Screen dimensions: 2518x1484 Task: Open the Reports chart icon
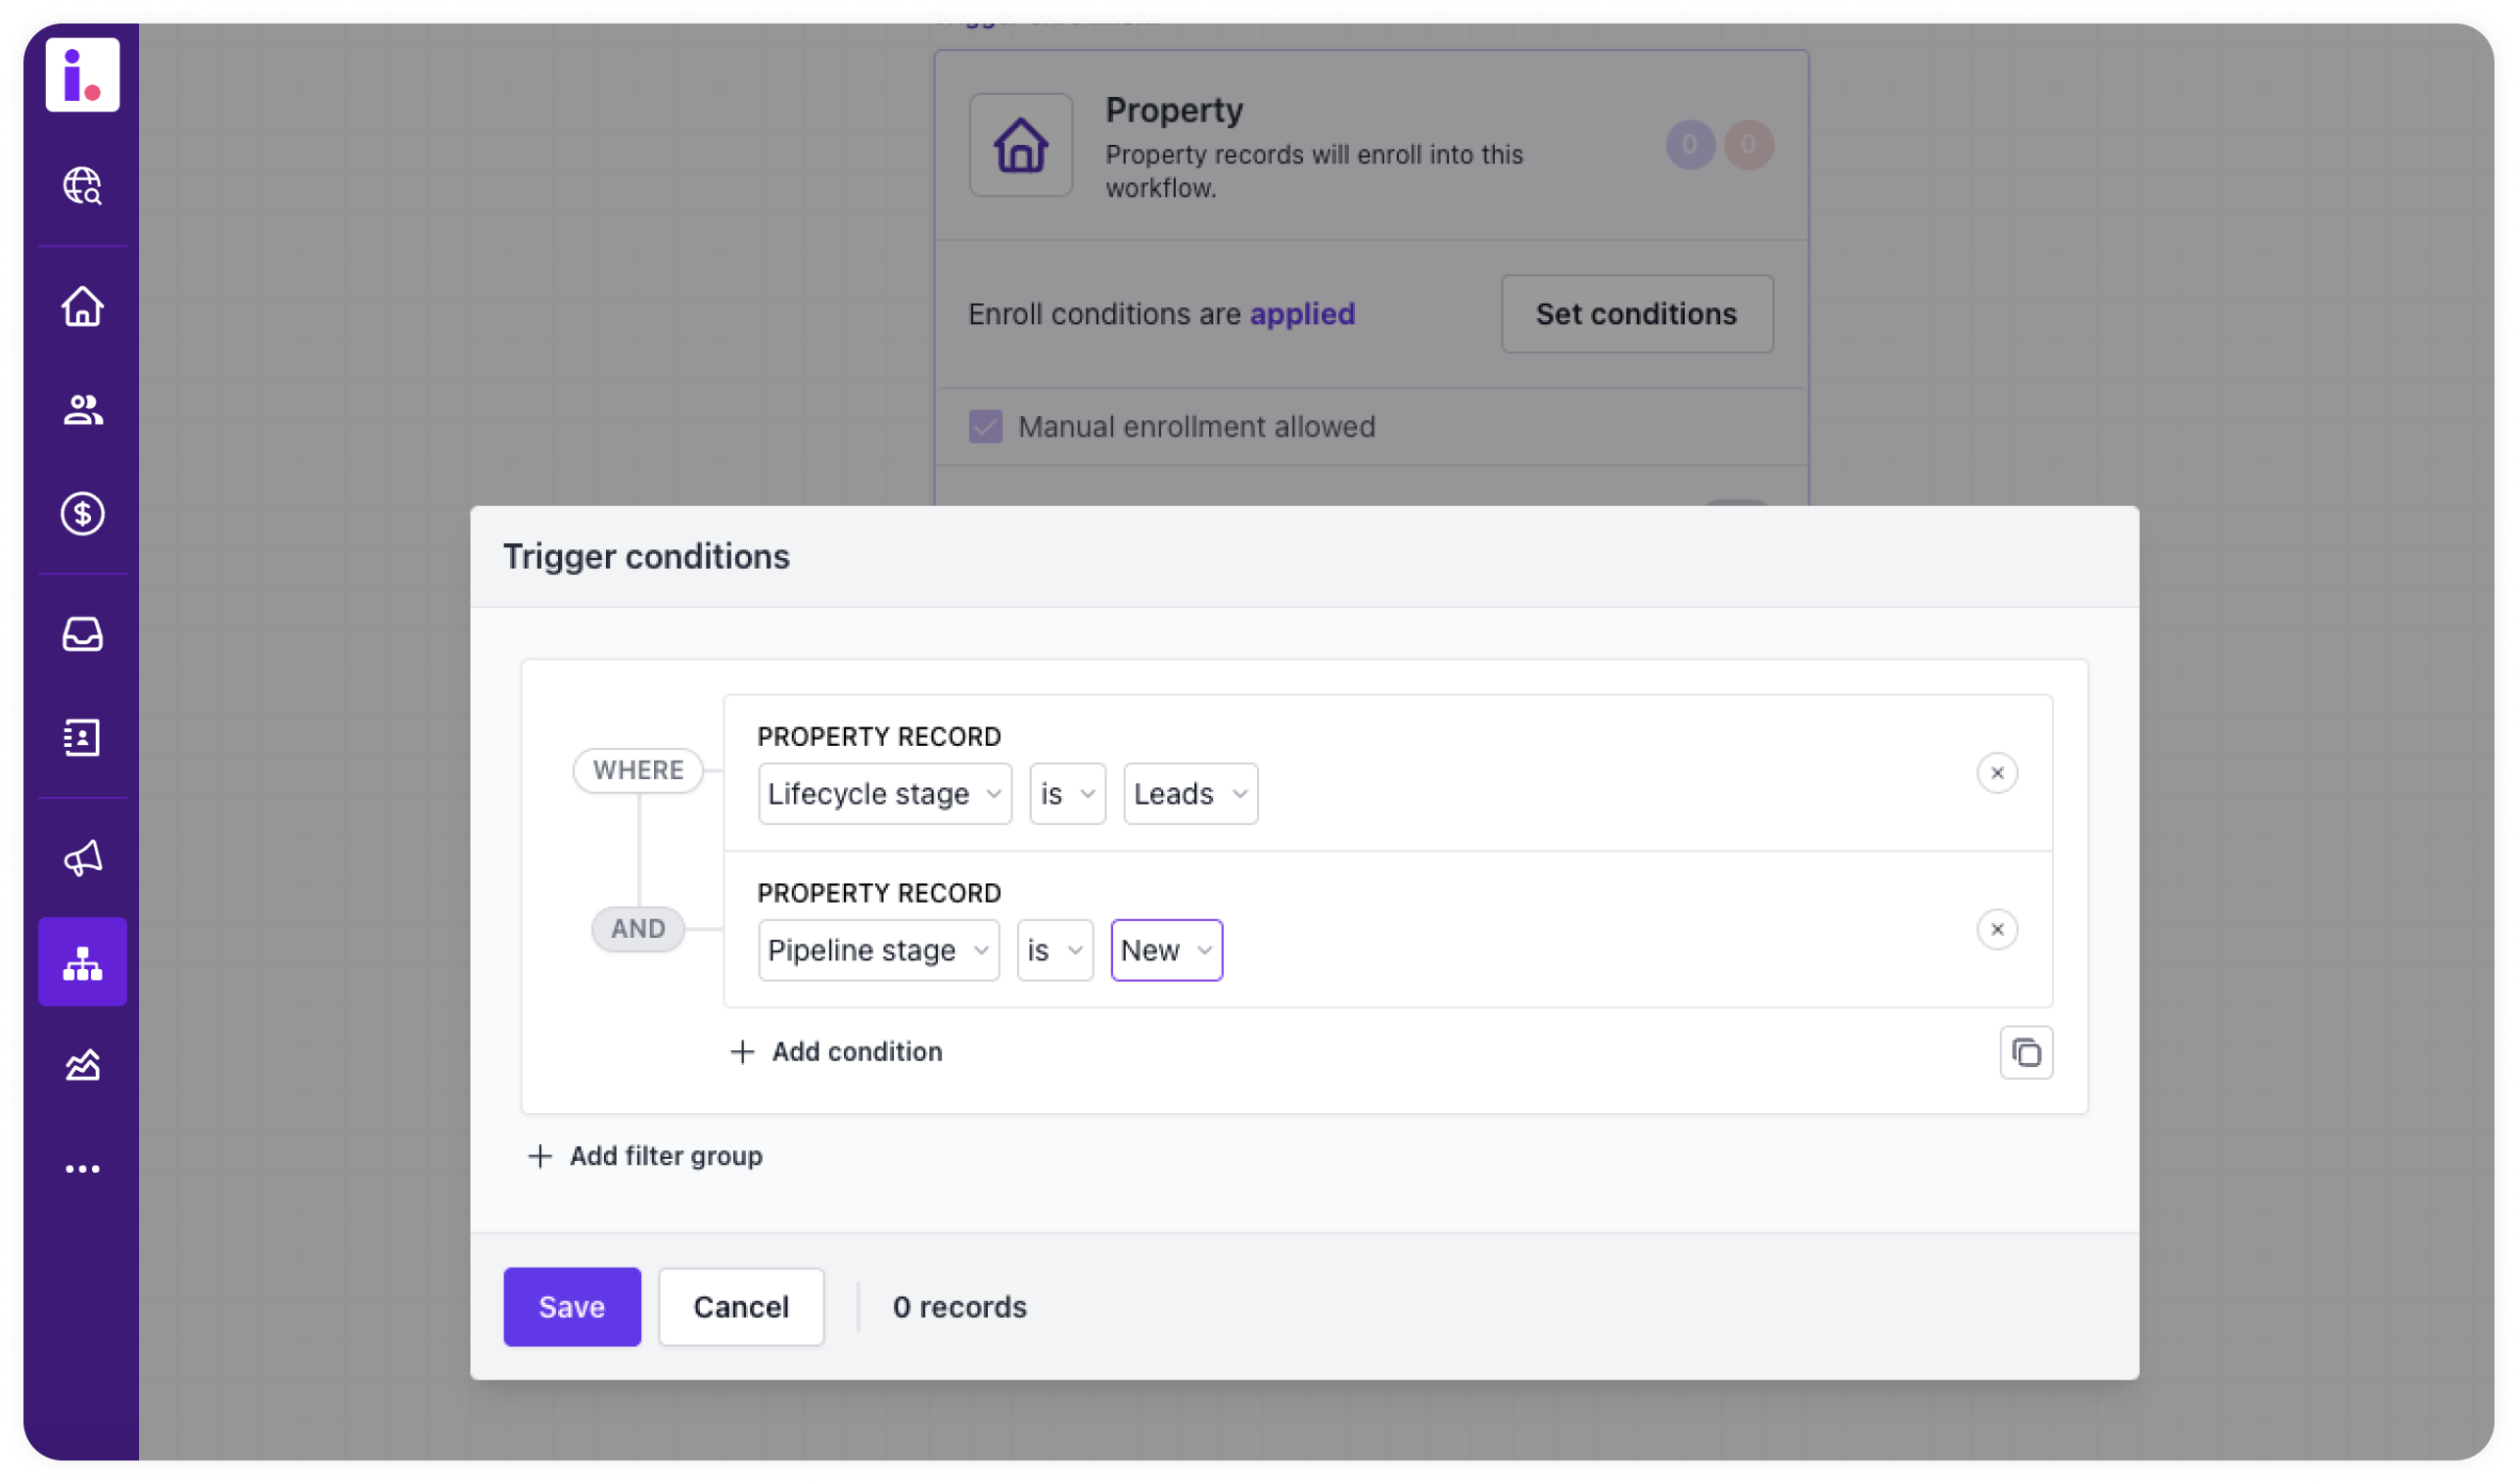(82, 1066)
